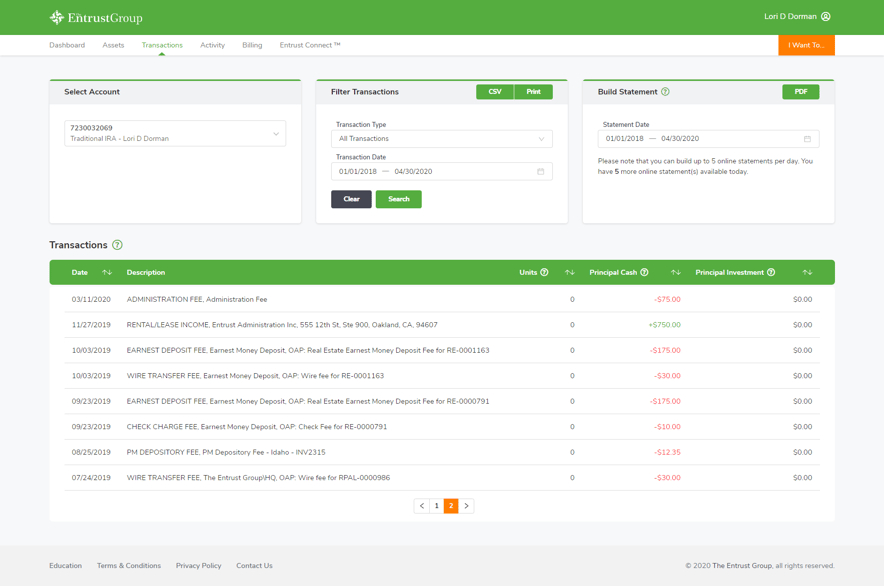Switch to the Assets tab
Screen dimensions: 884x586
pos(113,45)
